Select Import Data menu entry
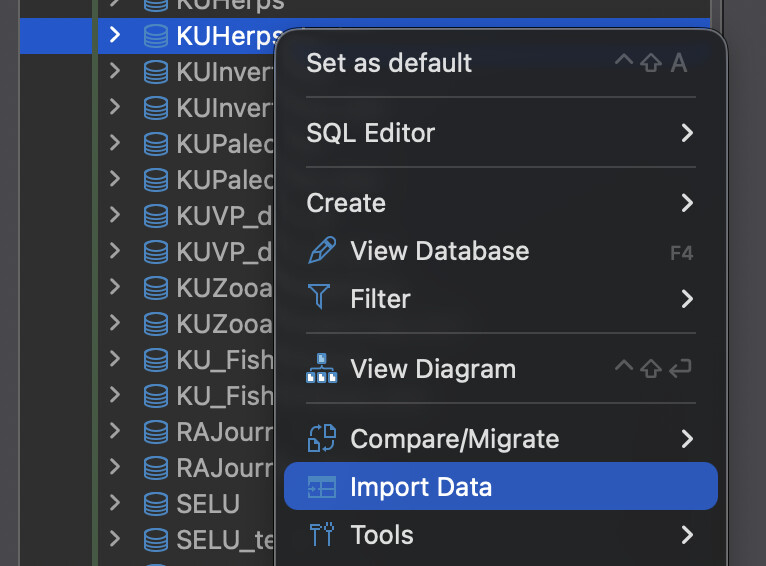Image resolution: width=766 pixels, height=566 pixels. pos(420,488)
